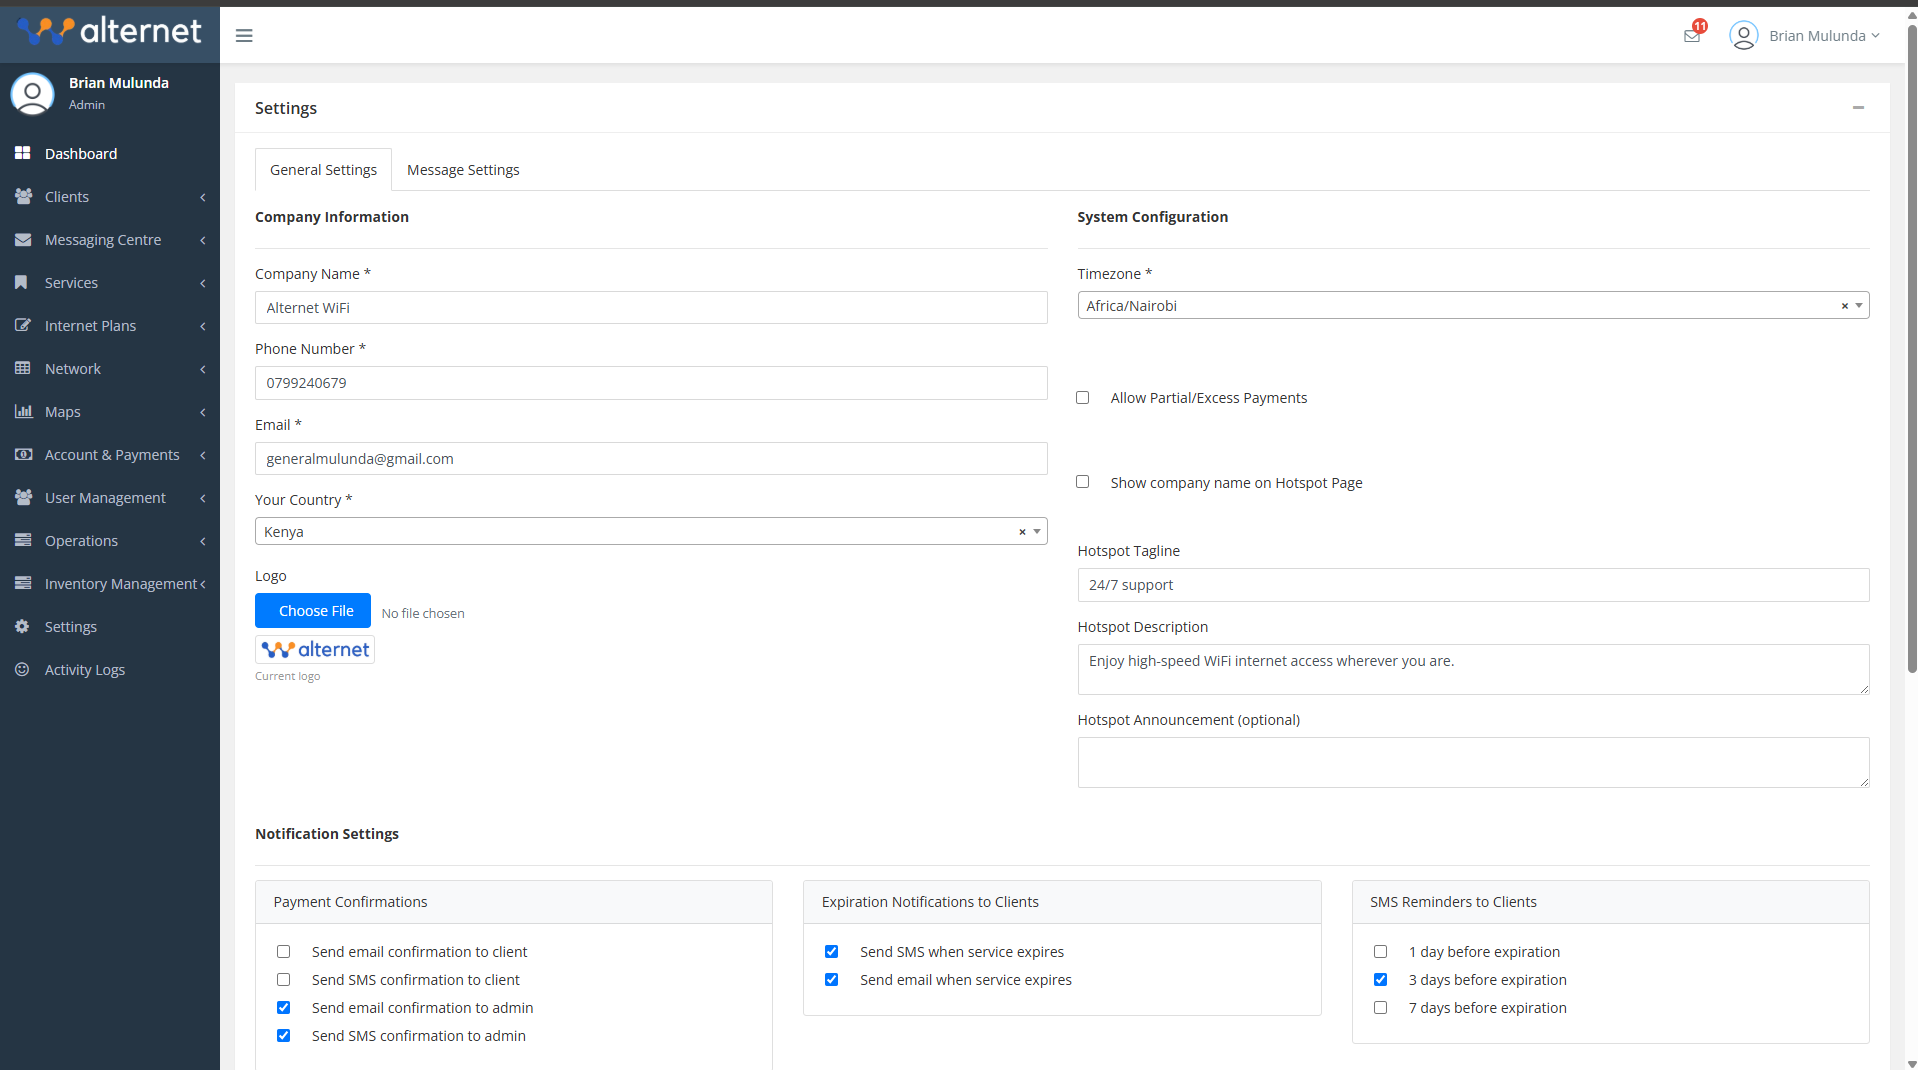Image resolution: width=1918 pixels, height=1070 pixels.
Task: Click the Choose File button for logo upload
Action: click(x=313, y=610)
